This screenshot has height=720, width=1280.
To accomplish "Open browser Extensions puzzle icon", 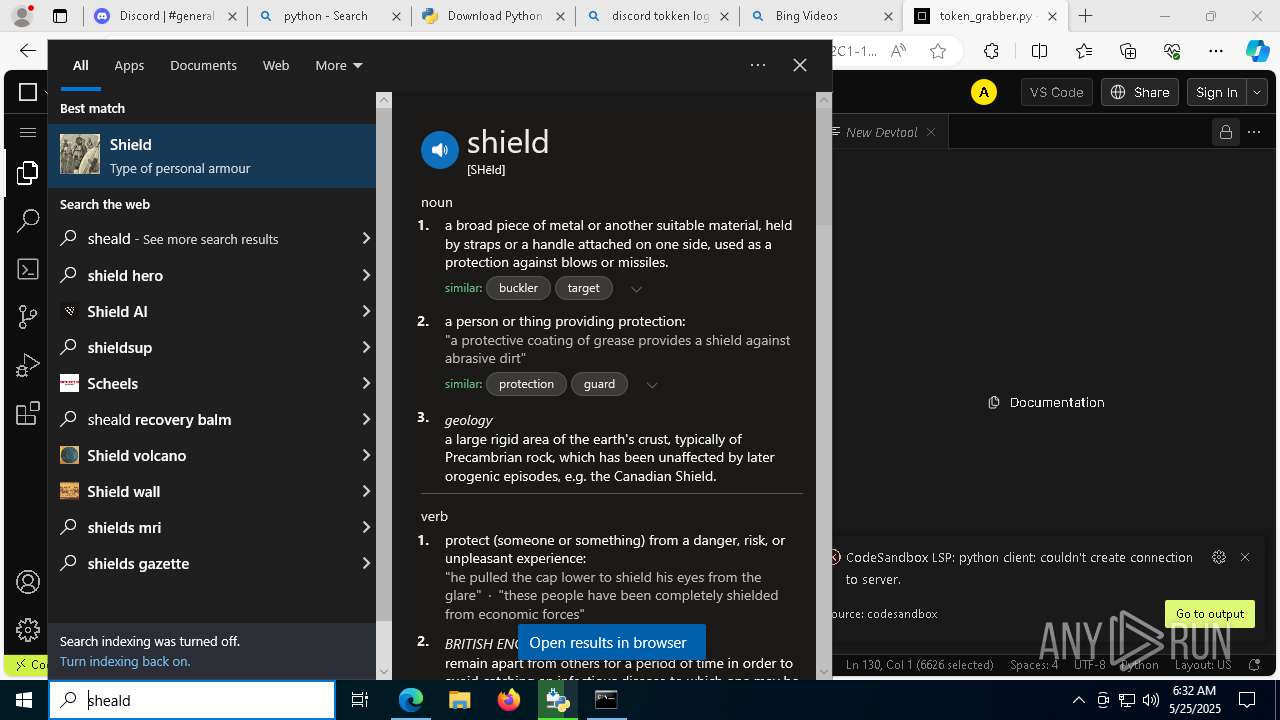I will [x=991, y=51].
